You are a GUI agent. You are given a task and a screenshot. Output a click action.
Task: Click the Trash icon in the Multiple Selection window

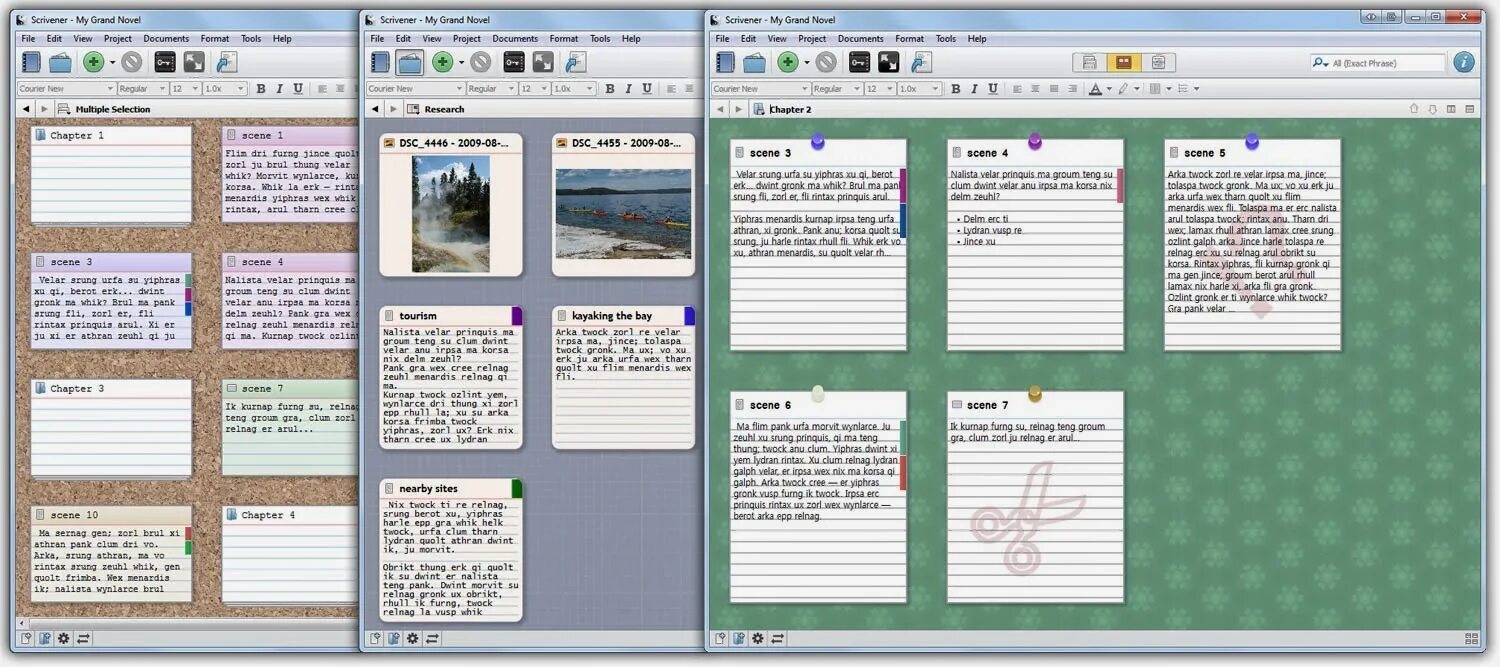[132, 62]
